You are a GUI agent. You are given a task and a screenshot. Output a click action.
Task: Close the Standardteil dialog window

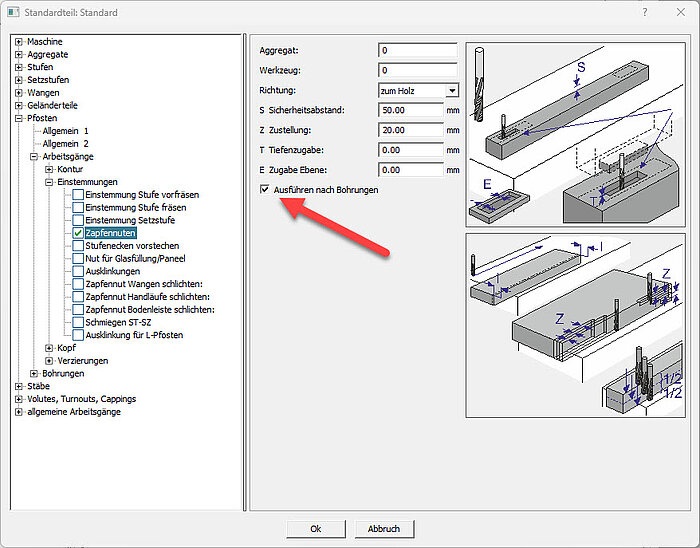(x=680, y=12)
